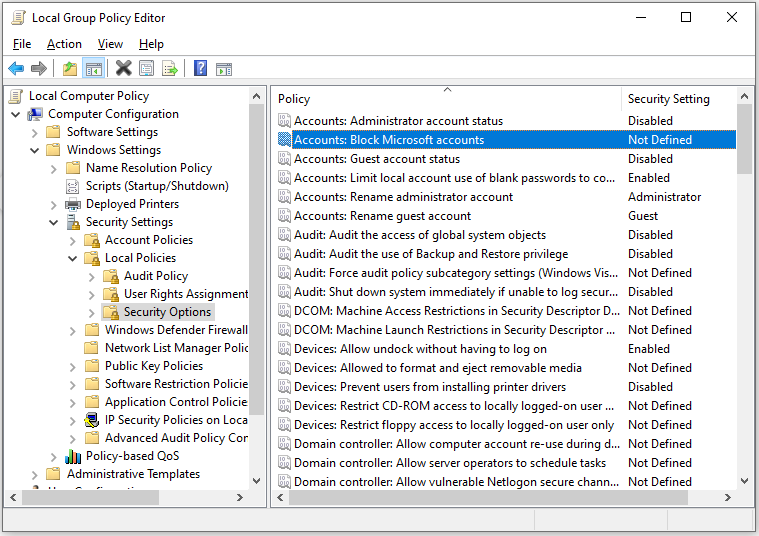Click 'Administrator' security setting value
This screenshot has height=536, width=759.
click(x=664, y=197)
